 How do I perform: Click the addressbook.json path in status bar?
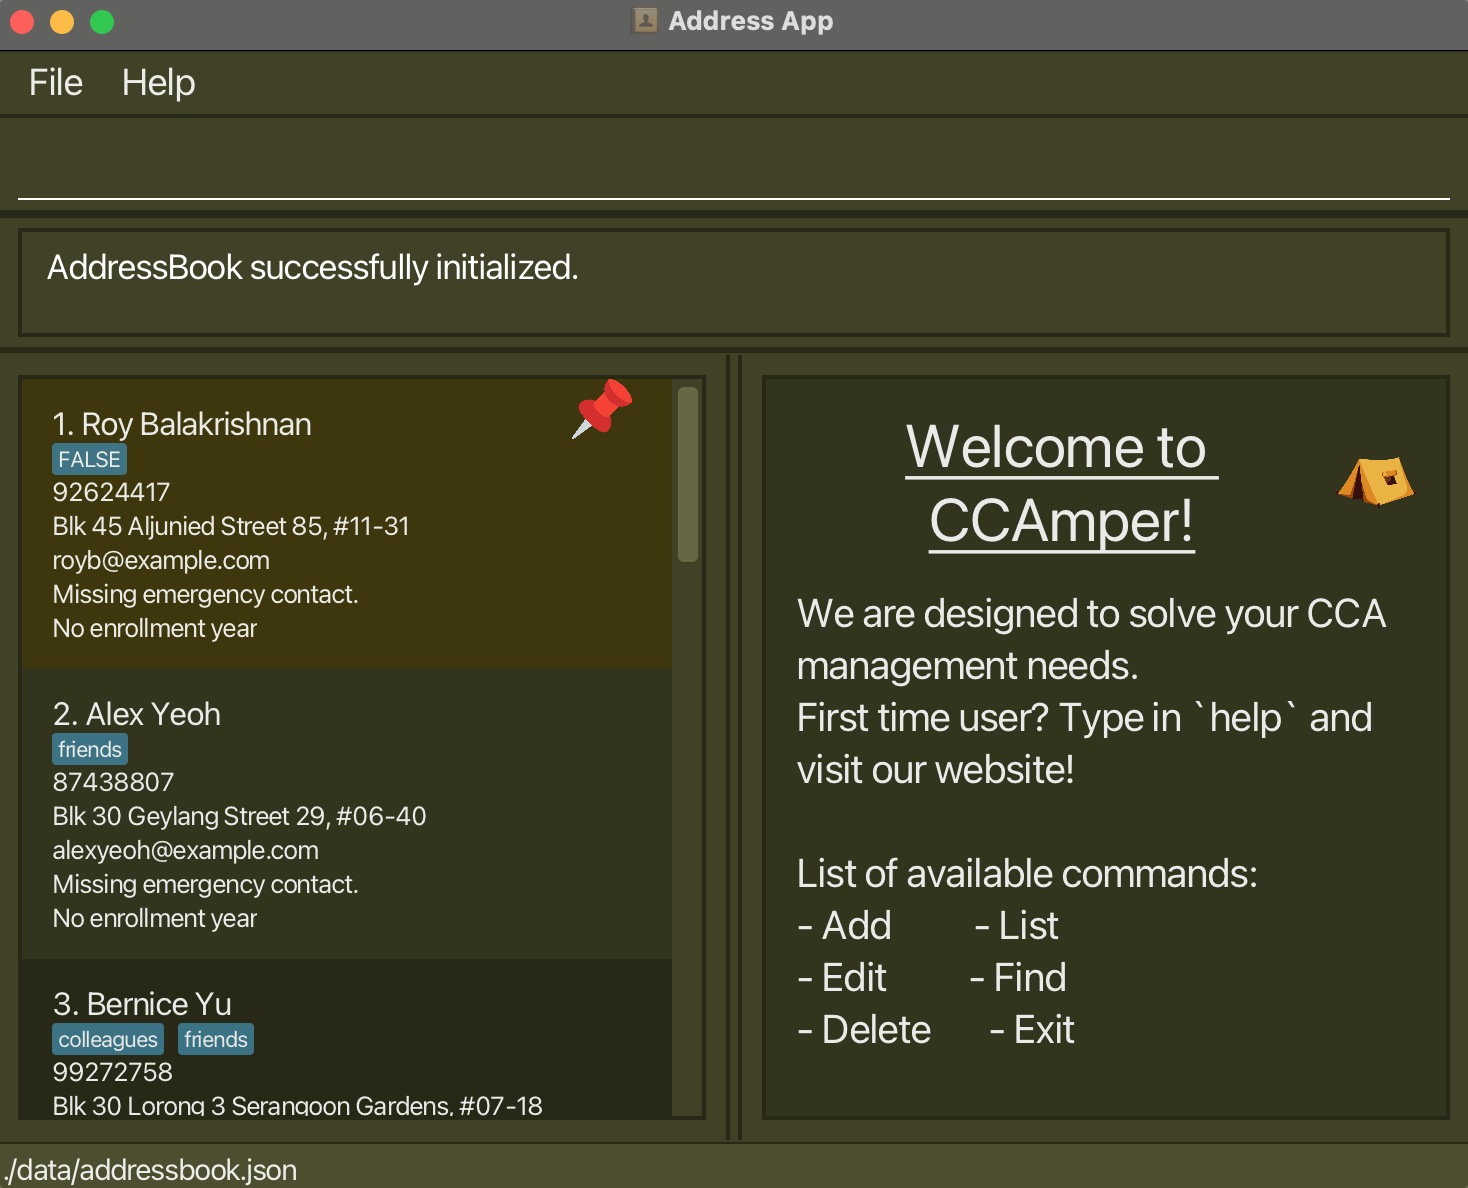point(150,1170)
